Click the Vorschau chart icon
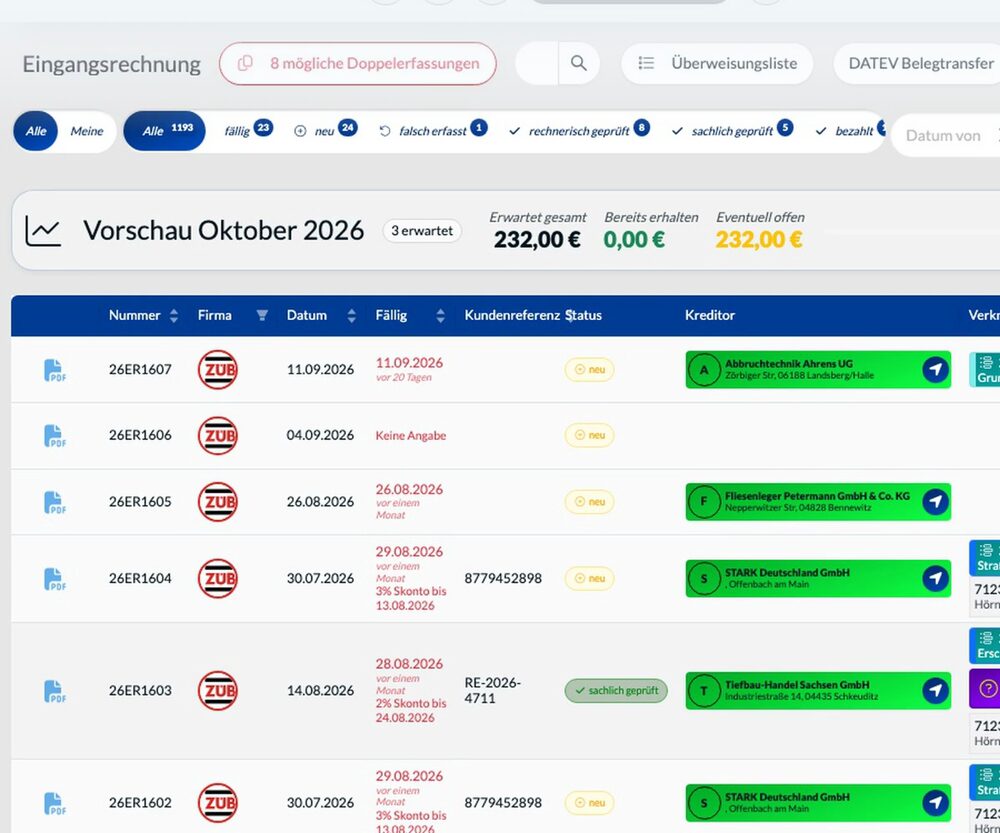Screen dimensions: 1000x833 (43, 231)
